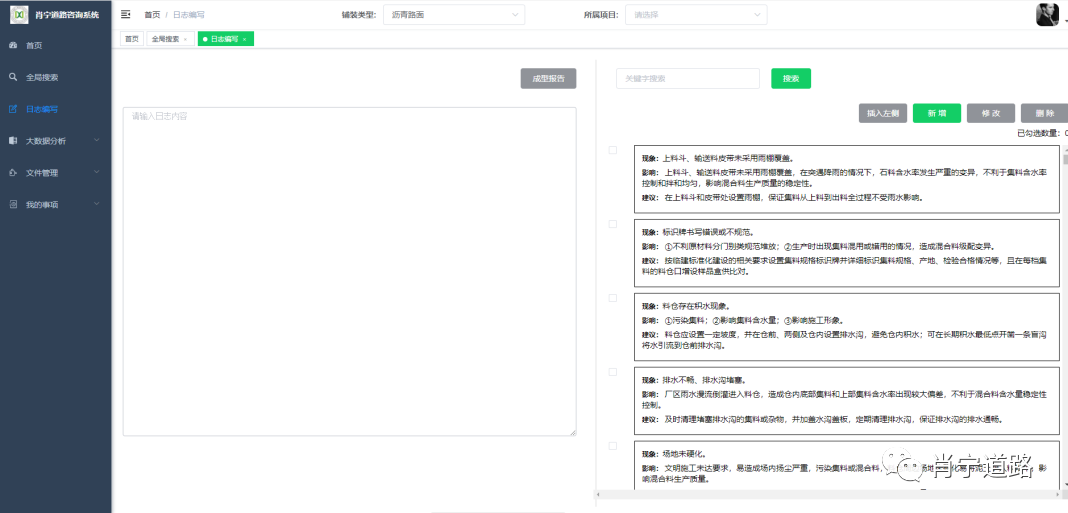Click the 插入左侧 button
This screenshot has width=1068, height=513.
tap(883, 113)
